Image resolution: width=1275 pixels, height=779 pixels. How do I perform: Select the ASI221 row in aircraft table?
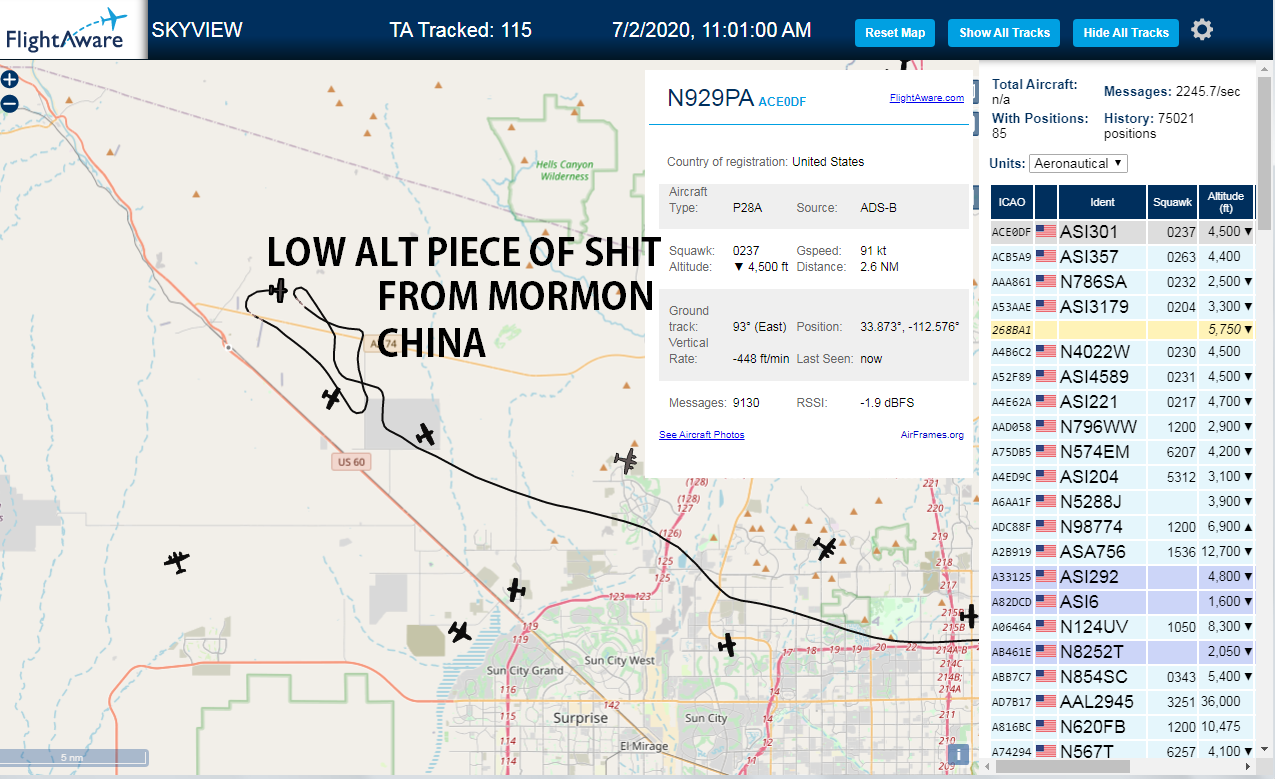(x=1122, y=402)
